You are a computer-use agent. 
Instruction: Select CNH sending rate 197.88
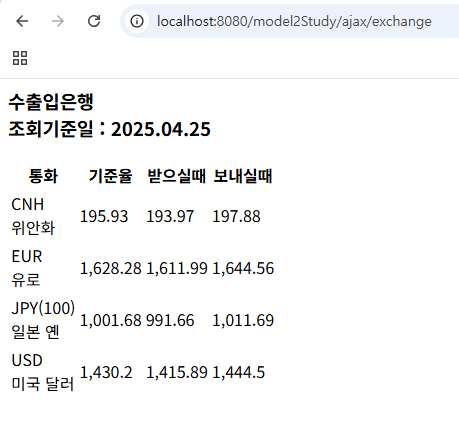click(x=236, y=216)
